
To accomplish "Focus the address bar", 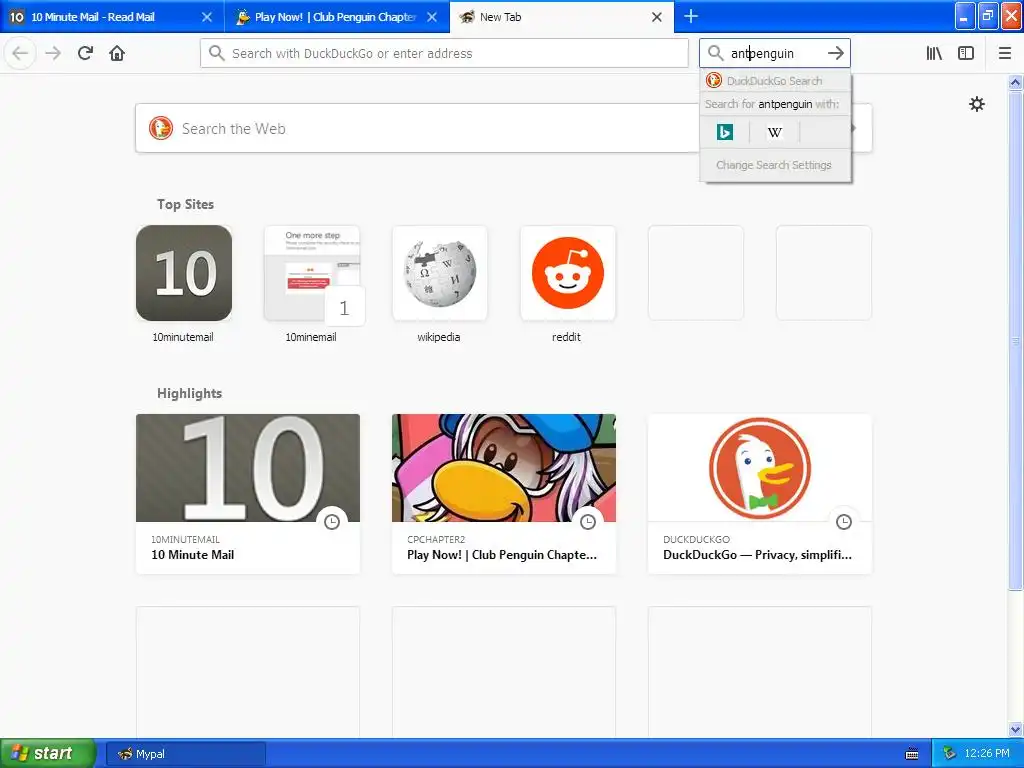I will pos(444,53).
